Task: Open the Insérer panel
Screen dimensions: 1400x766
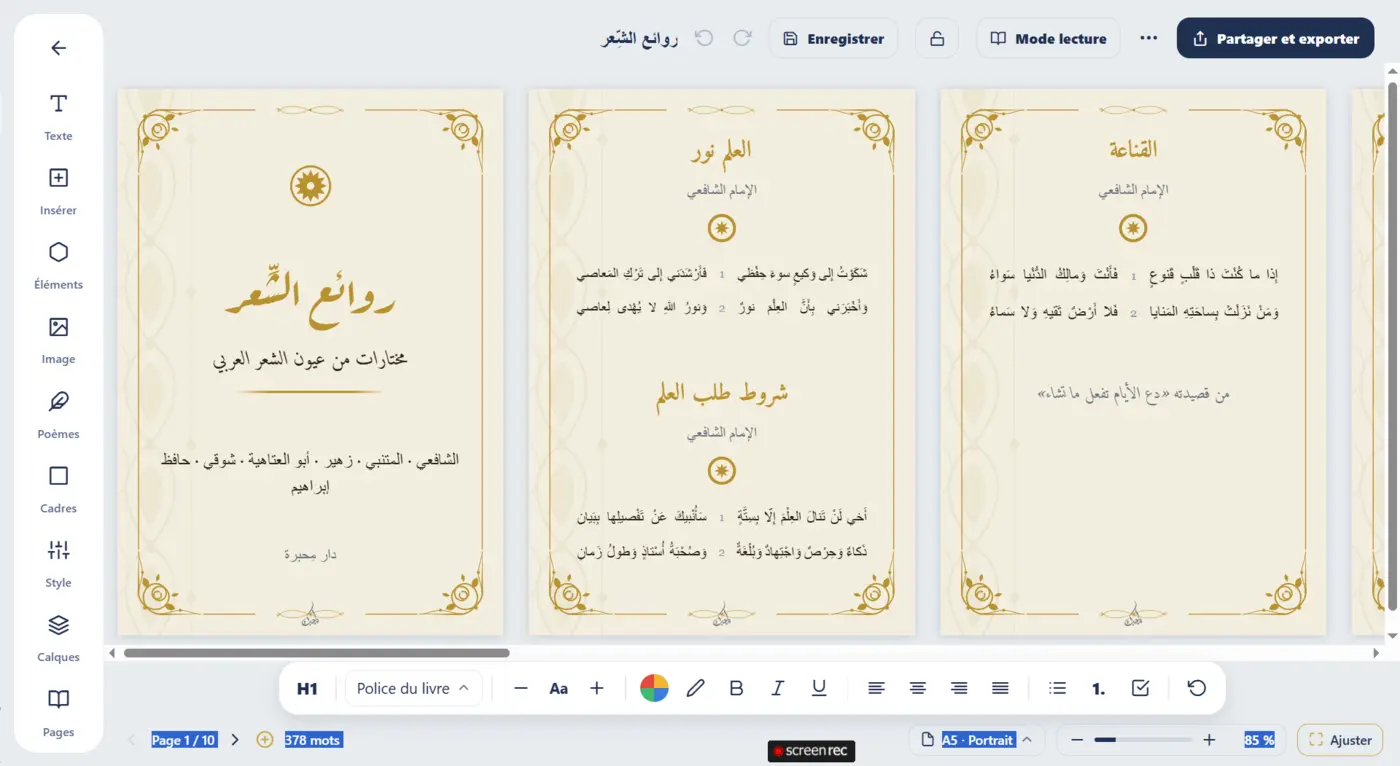Action: 58,190
